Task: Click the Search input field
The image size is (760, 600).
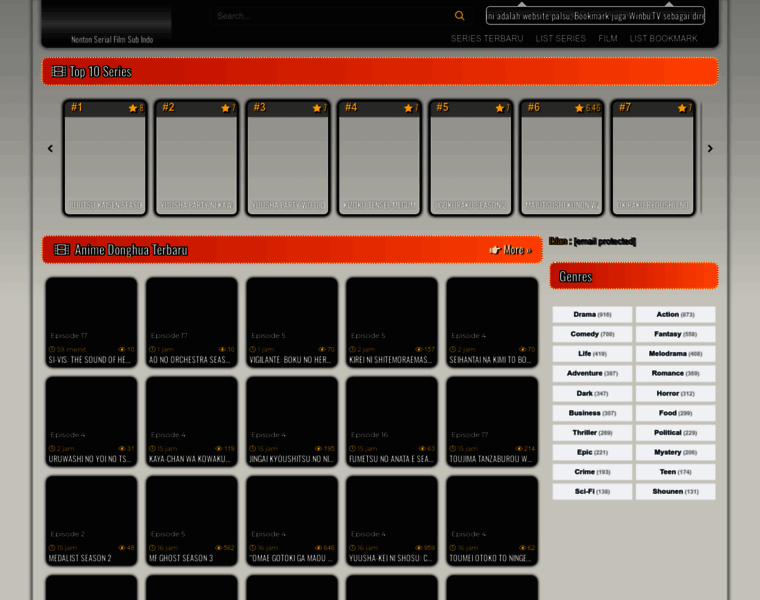Action: (x=330, y=16)
